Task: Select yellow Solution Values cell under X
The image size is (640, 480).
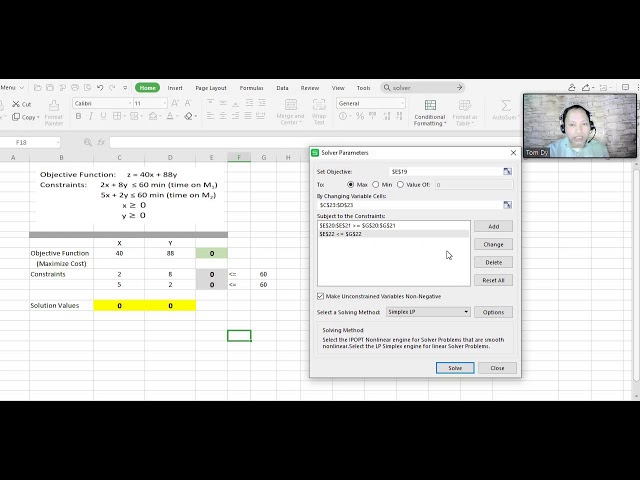Action: (x=119, y=306)
